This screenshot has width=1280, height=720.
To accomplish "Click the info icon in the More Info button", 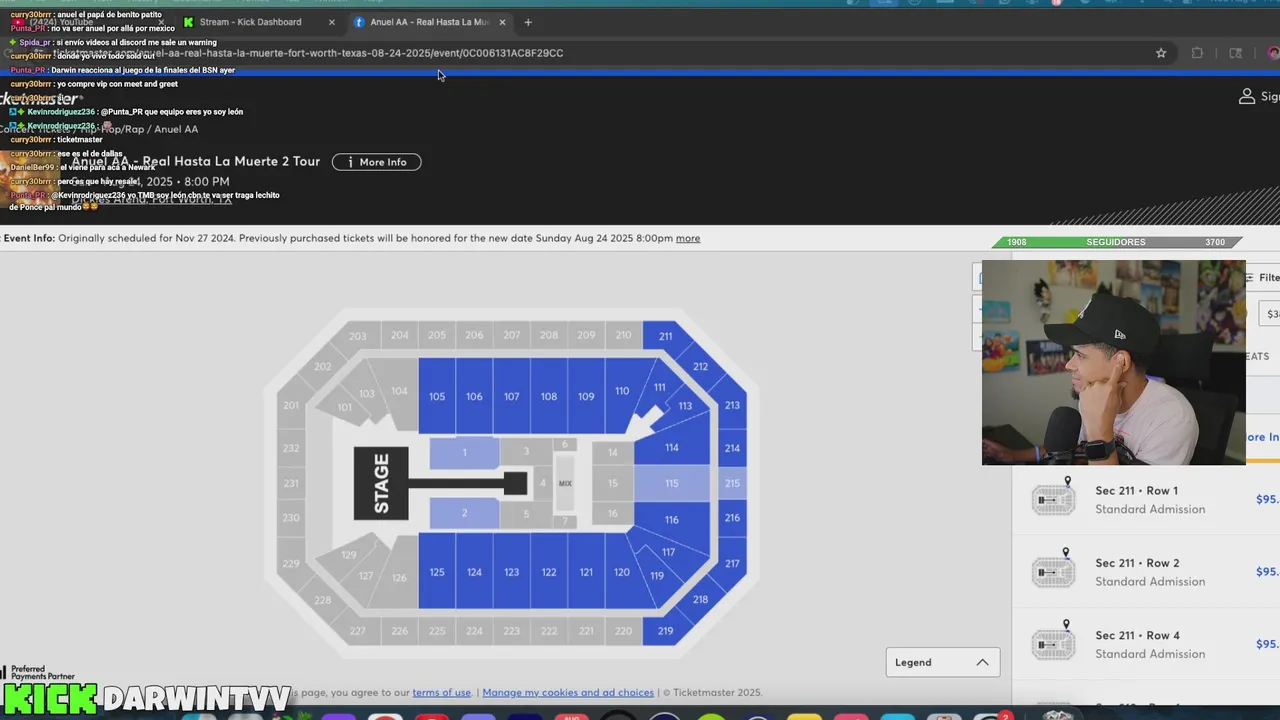I will (349, 162).
